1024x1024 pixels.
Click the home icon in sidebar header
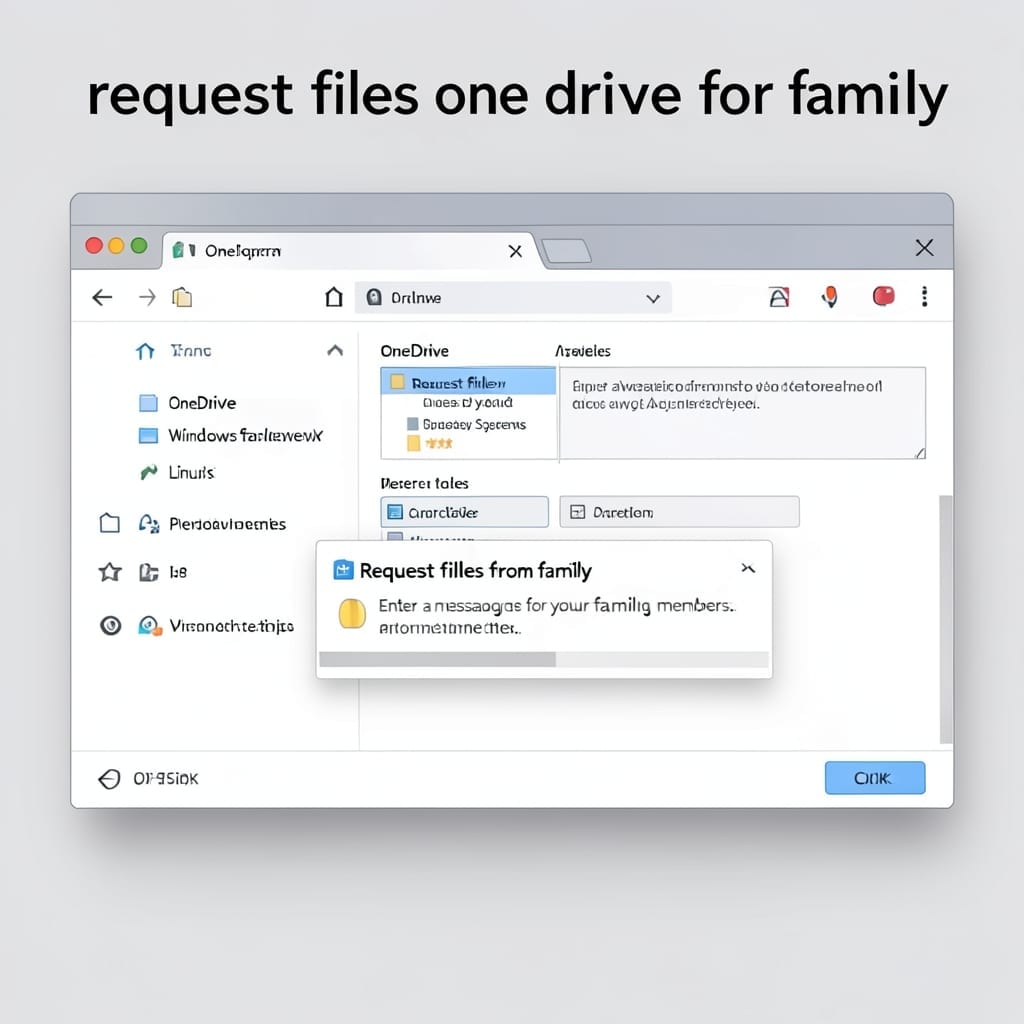[145, 351]
